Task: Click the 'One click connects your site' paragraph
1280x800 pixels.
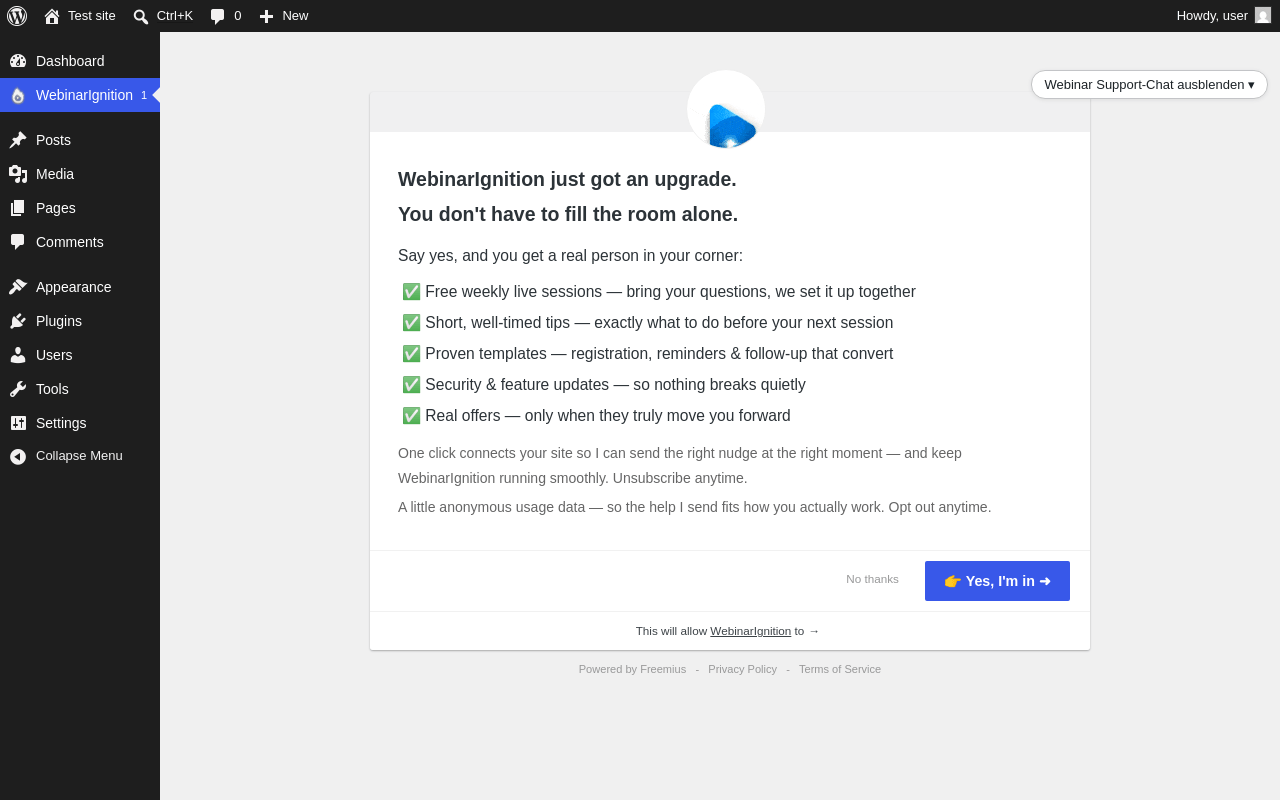Action: tap(680, 465)
